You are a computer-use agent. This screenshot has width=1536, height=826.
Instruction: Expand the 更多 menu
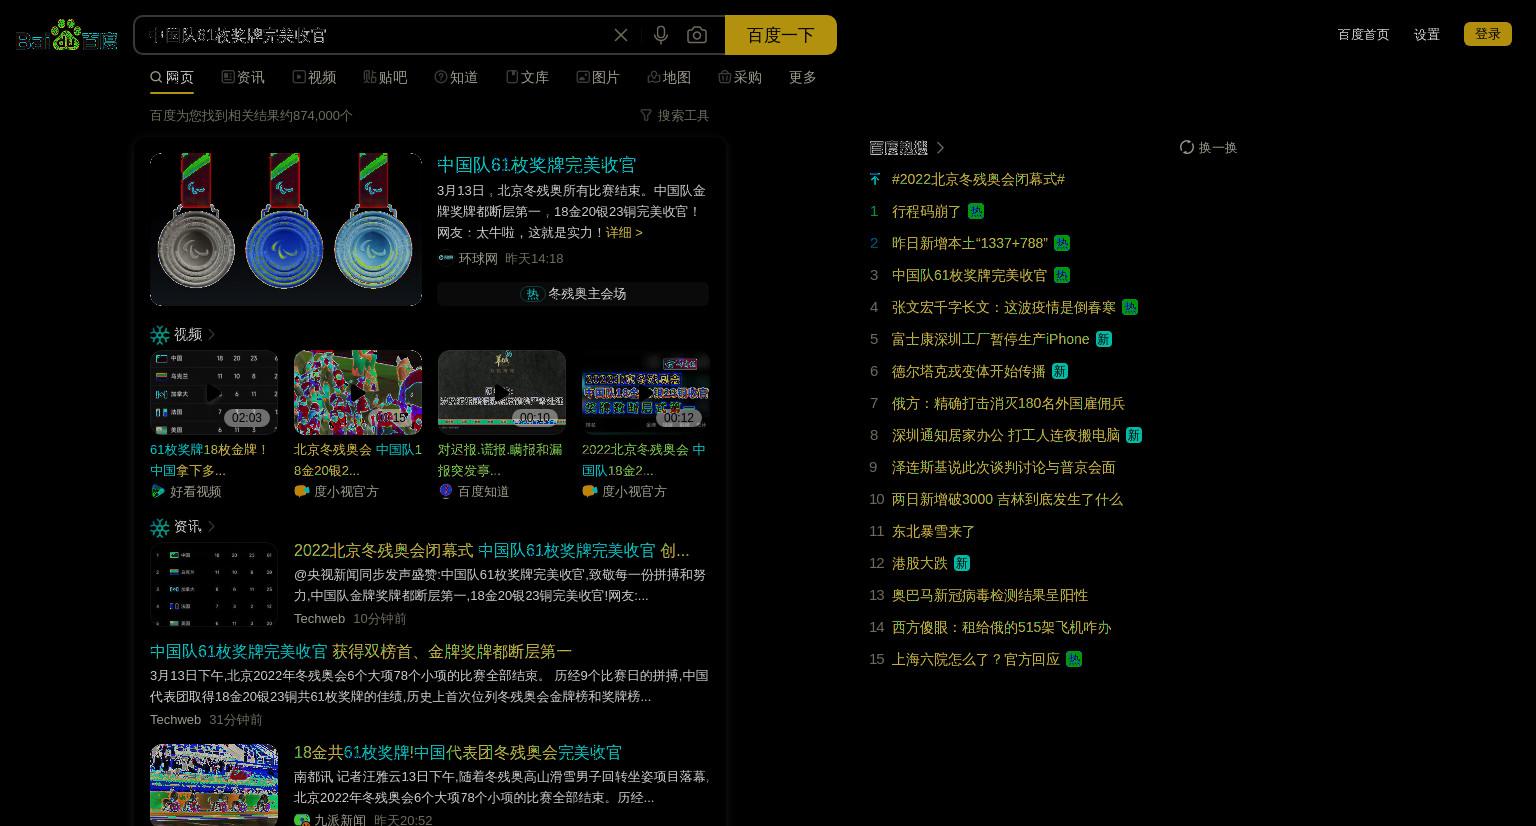pyautogui.click(x=803, y=77)
